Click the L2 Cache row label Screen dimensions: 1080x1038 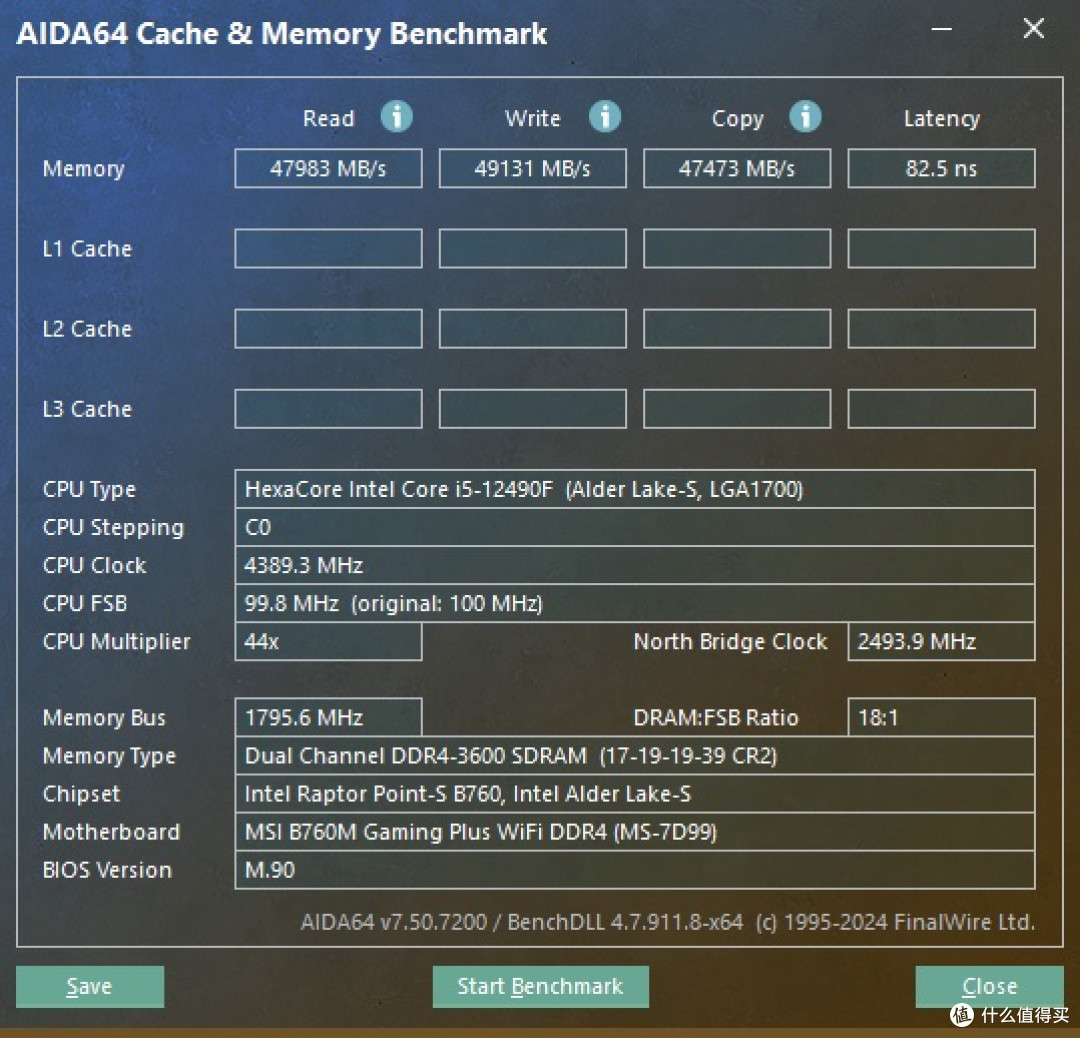click(87, 329)
